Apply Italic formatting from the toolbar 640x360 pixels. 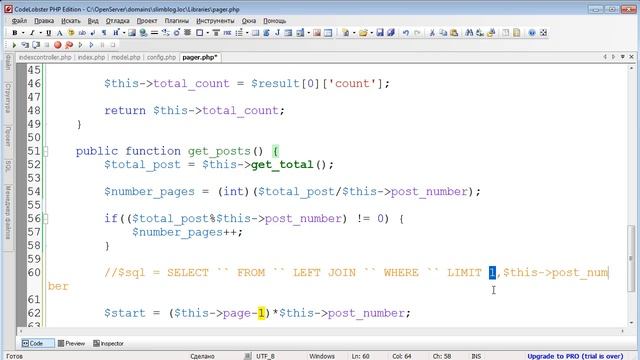click(32, 33)
